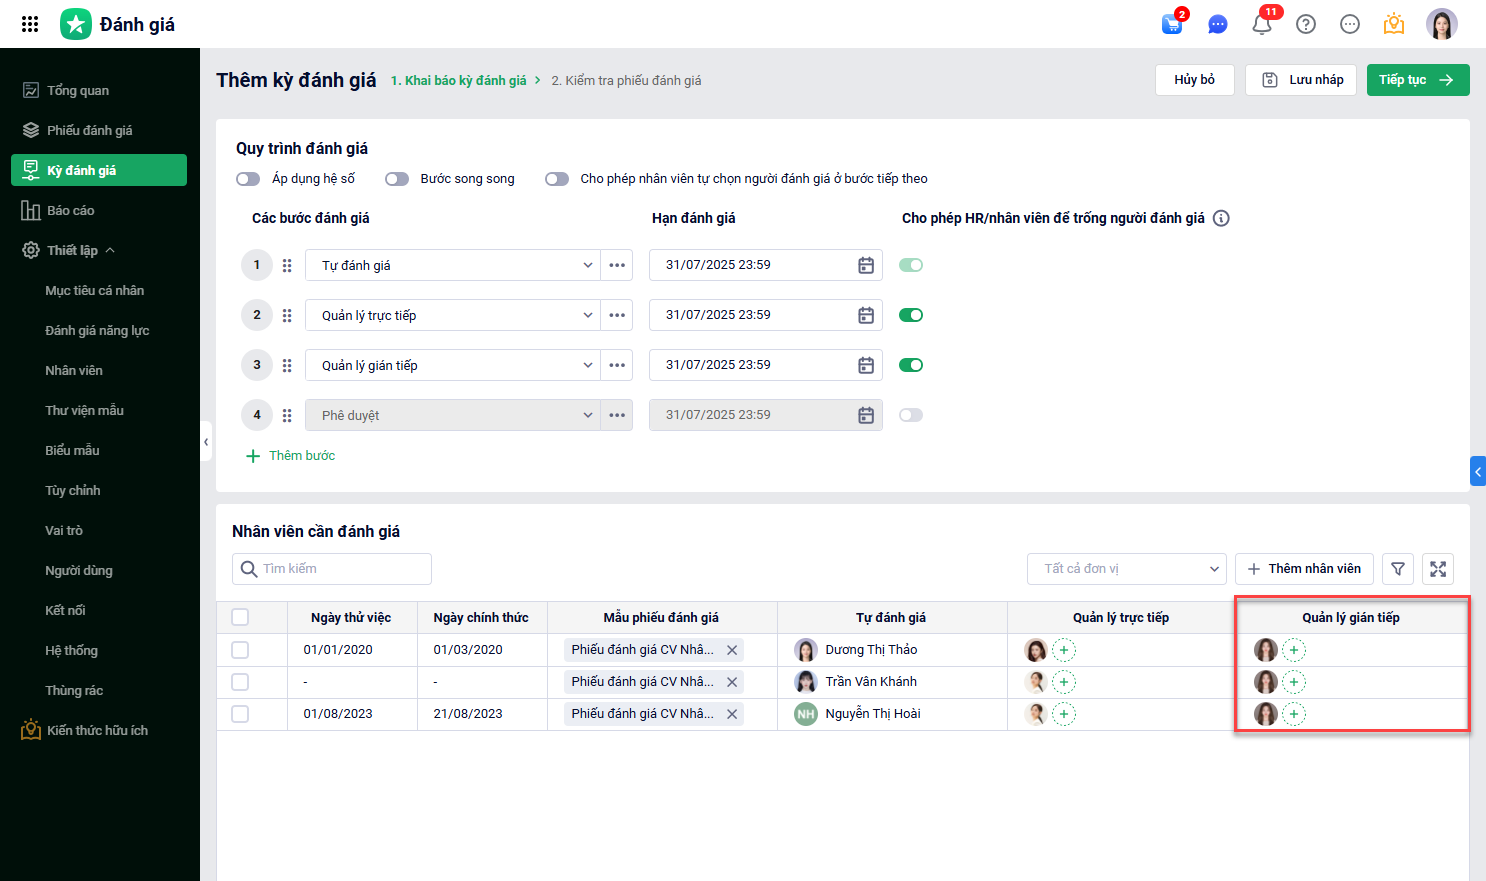Click the filter icon above employee table

(x=1398, y=569)
